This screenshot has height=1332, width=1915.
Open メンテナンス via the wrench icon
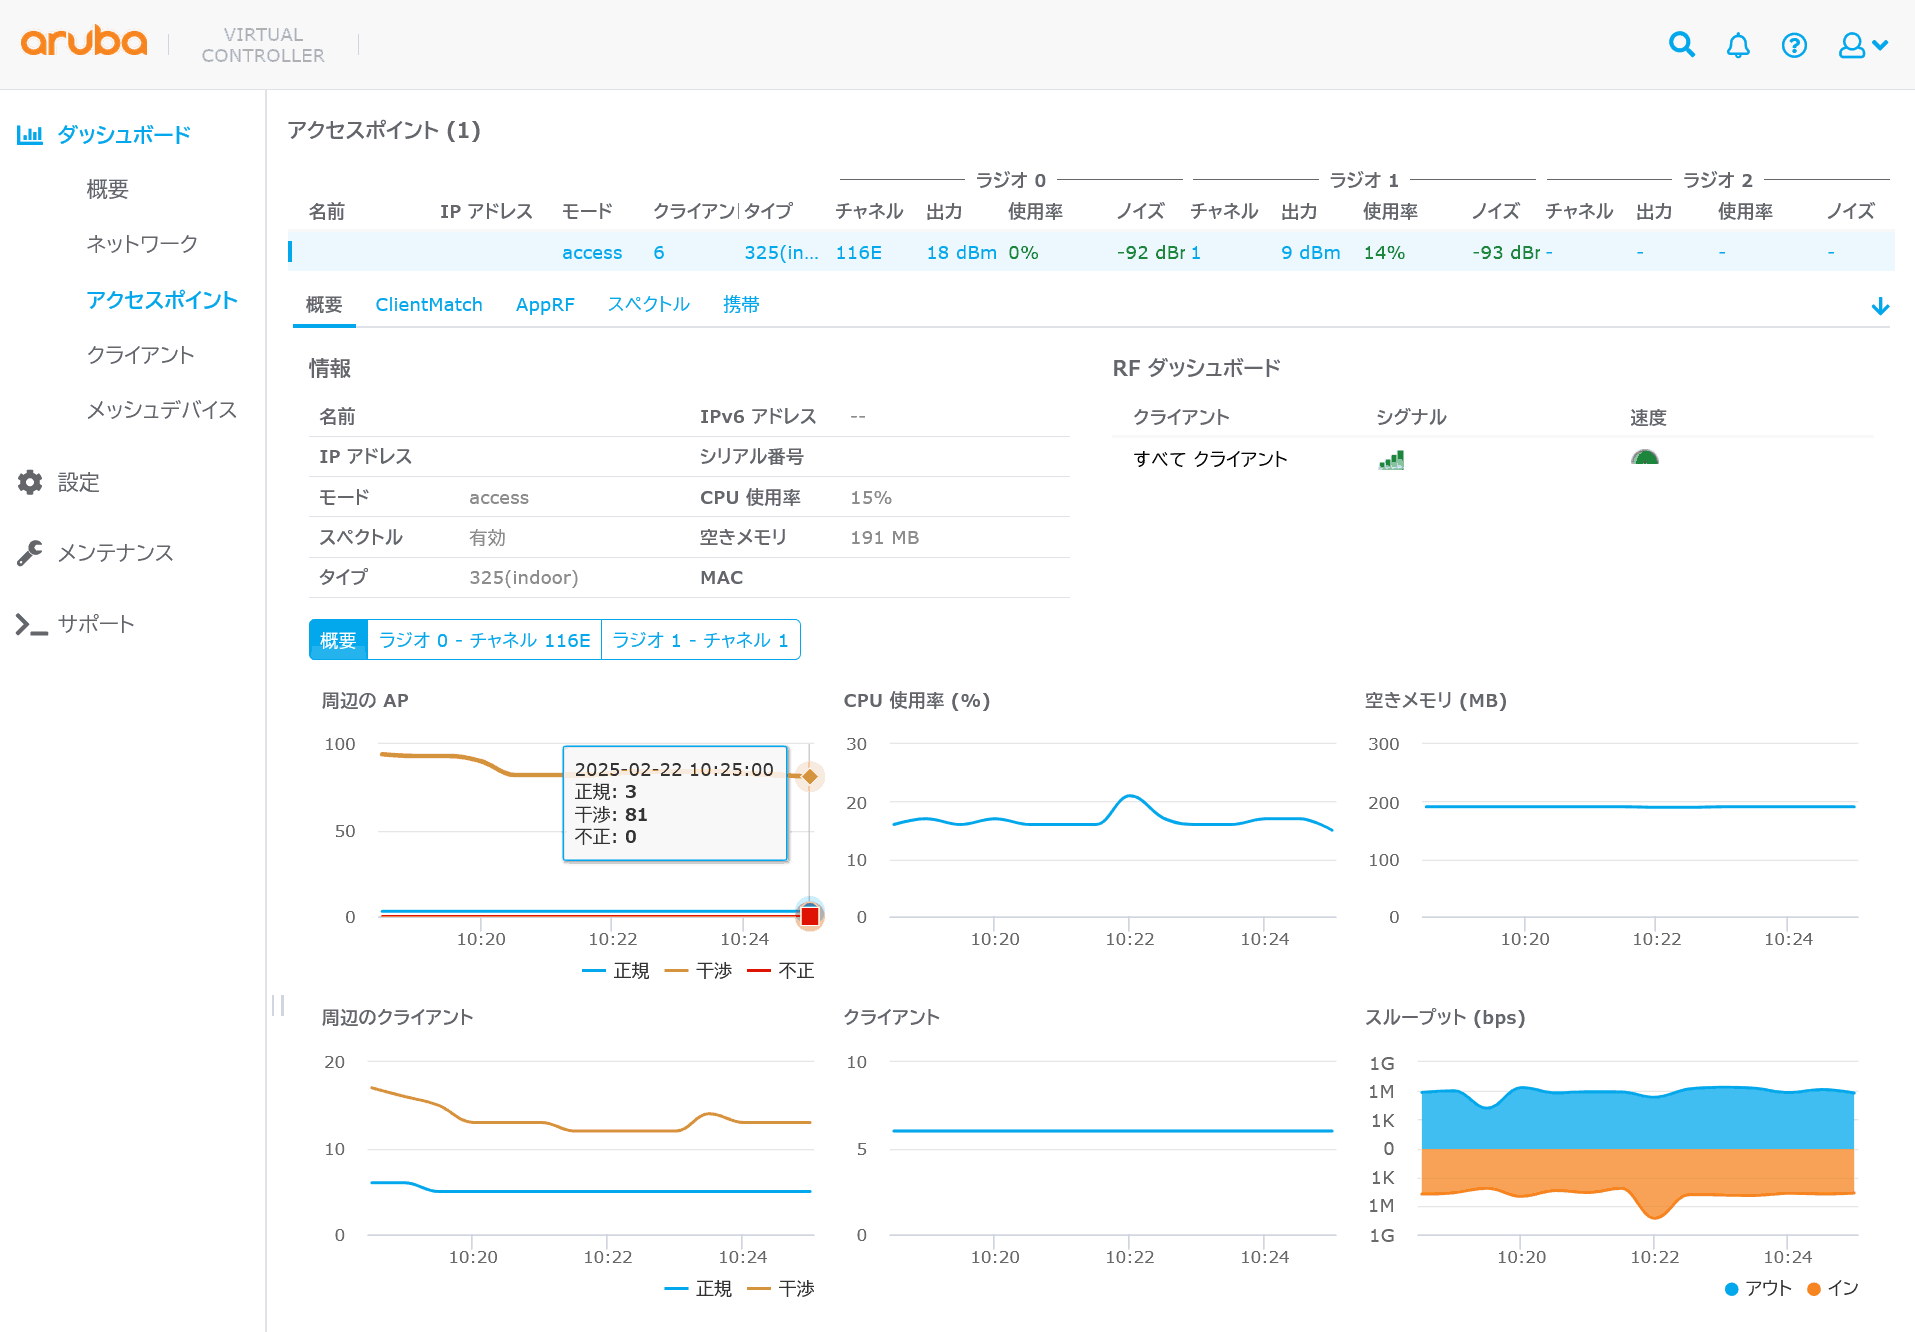(30, 552)
